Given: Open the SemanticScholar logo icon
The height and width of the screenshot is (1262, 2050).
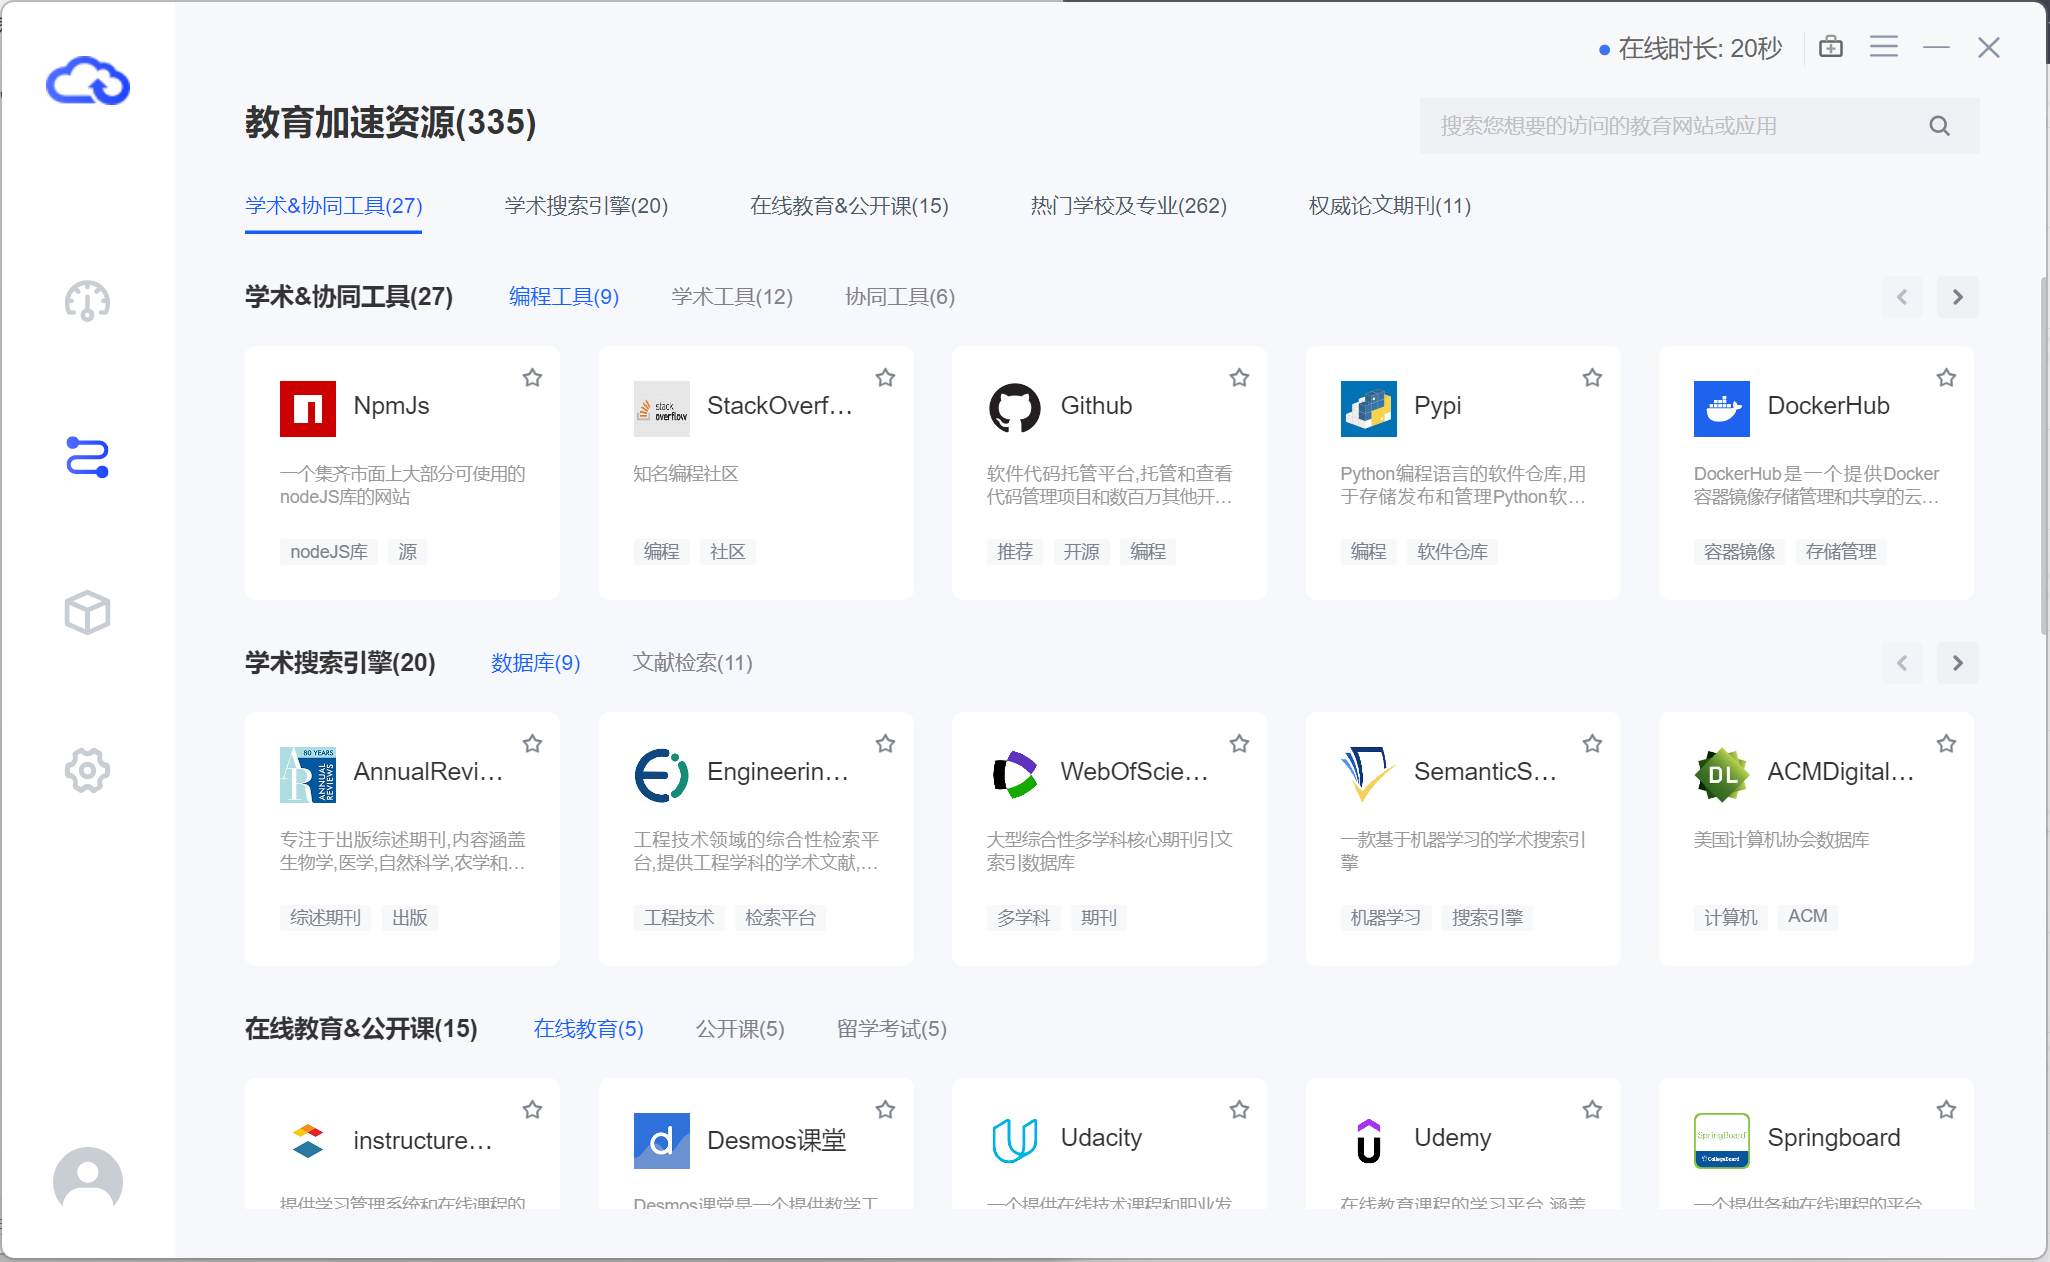Looking at the screenshot, I should [x=1368, y=775].
